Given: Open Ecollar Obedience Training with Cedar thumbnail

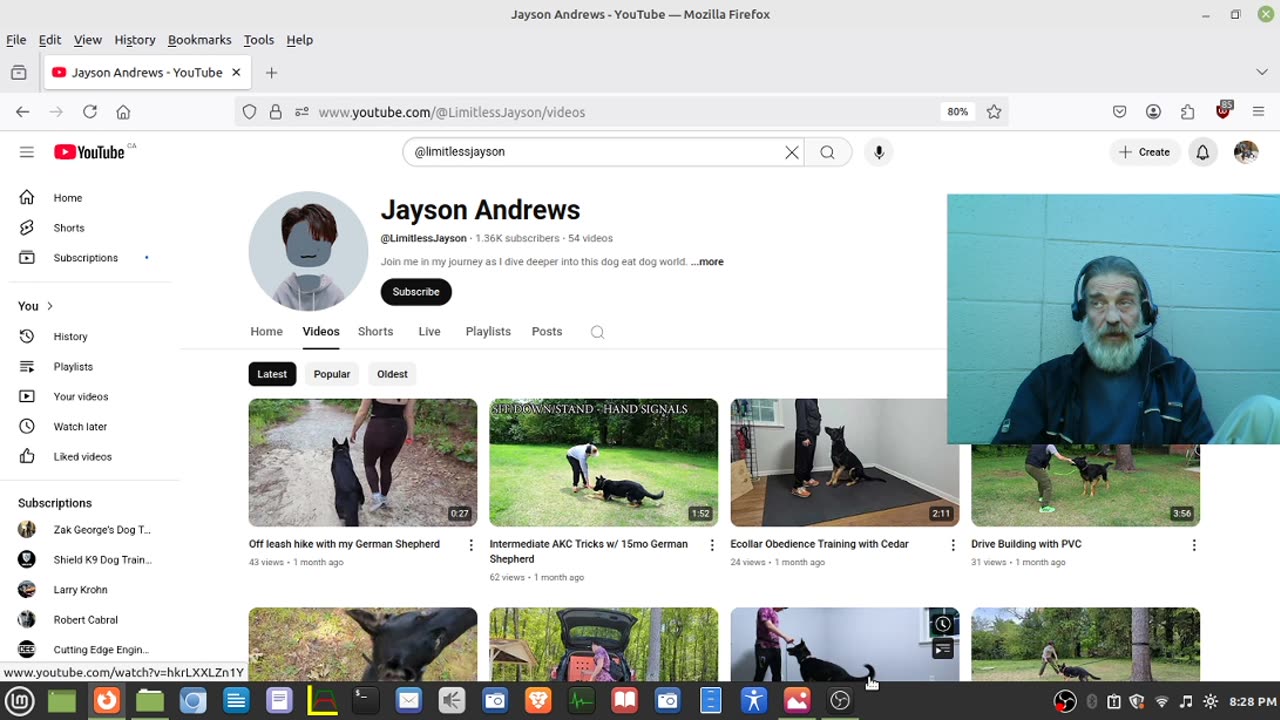Looking at the screenshot, I should point(845,463).
